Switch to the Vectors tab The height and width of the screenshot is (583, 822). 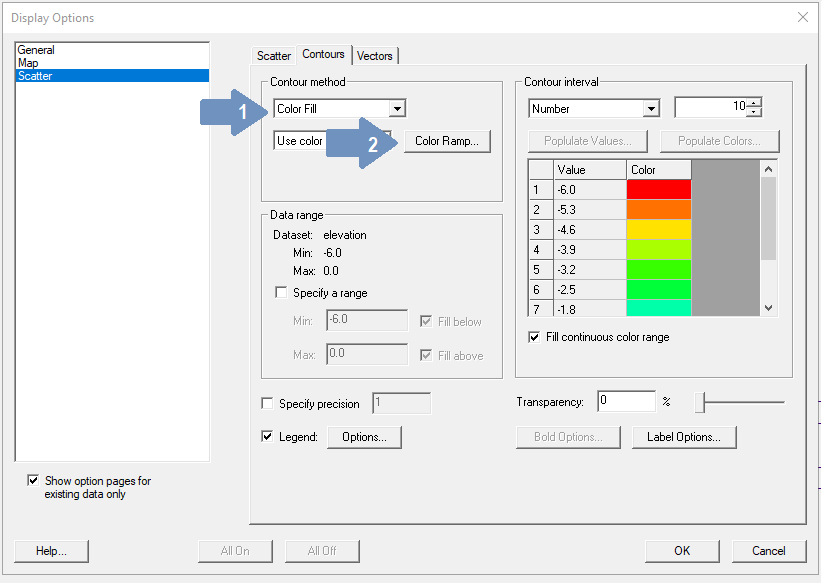click(x=374, y=56)
